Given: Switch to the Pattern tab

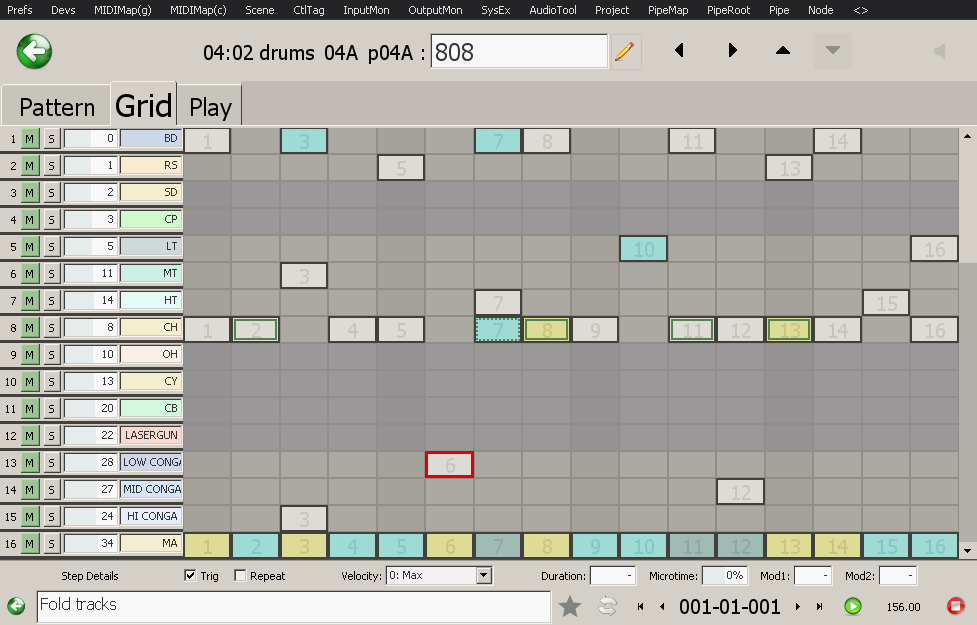Looking at the screenshot, I should [x=57, y=107].
